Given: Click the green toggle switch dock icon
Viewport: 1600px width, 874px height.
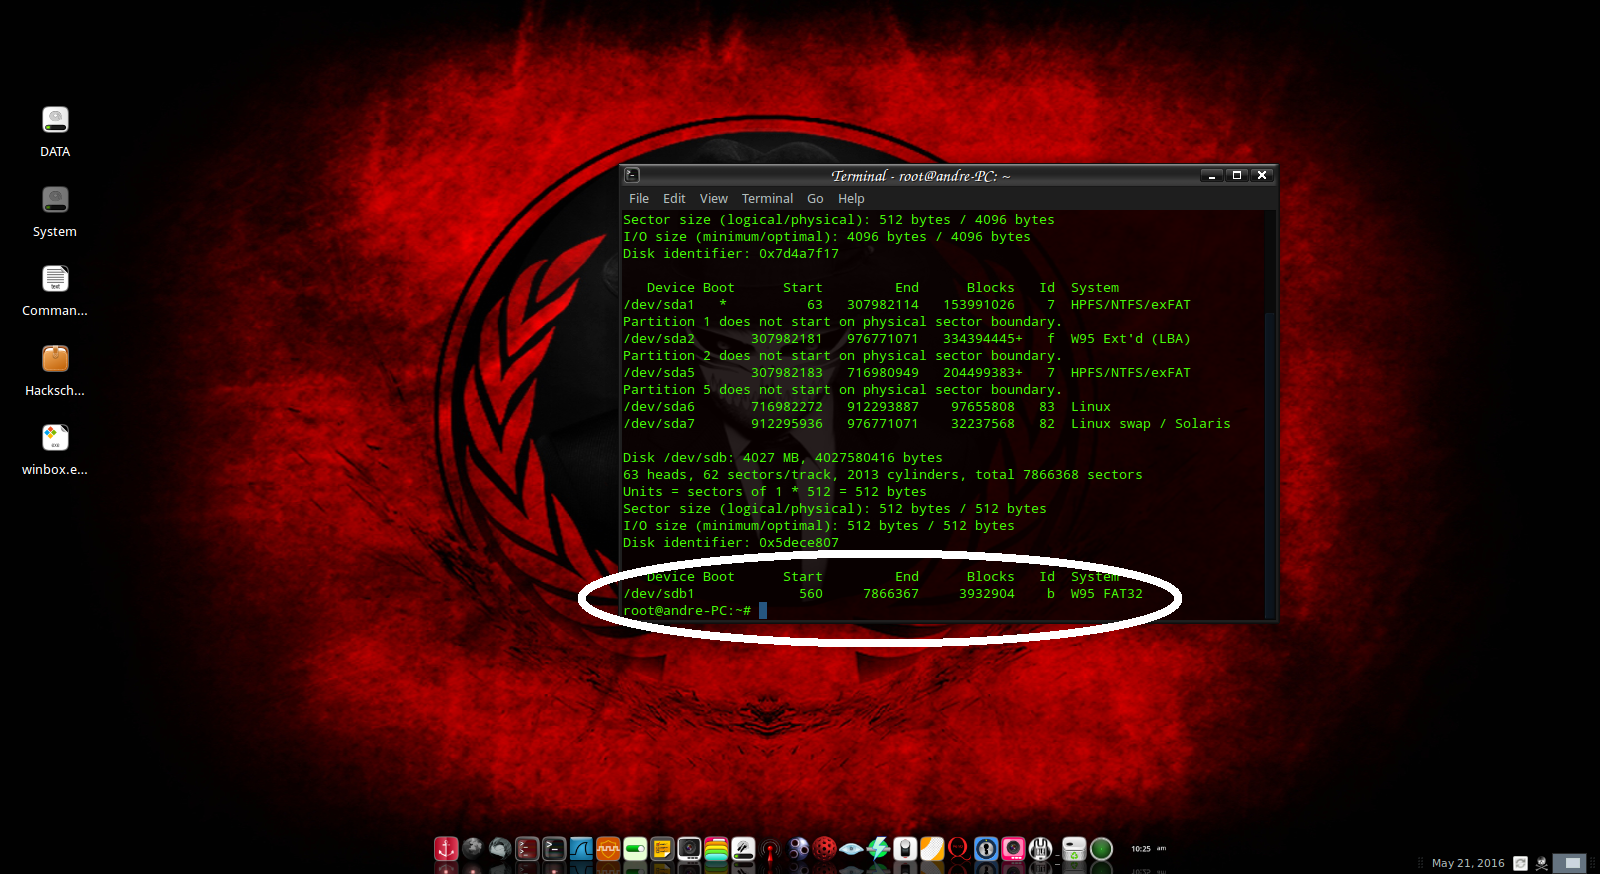Looking at the screenshot, I should coord(635,849).
